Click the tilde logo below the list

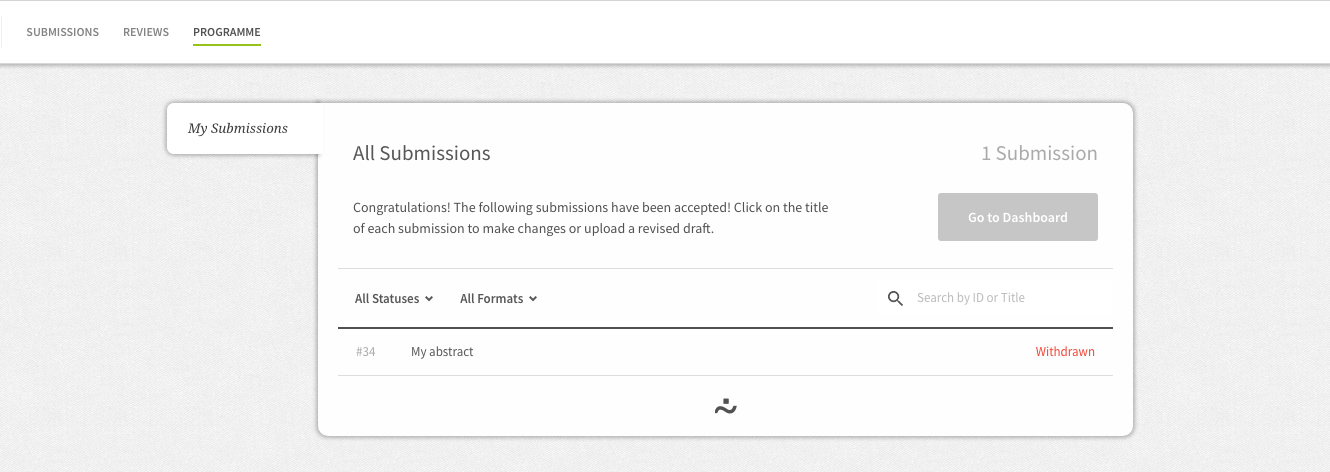(x=726, y=406)
